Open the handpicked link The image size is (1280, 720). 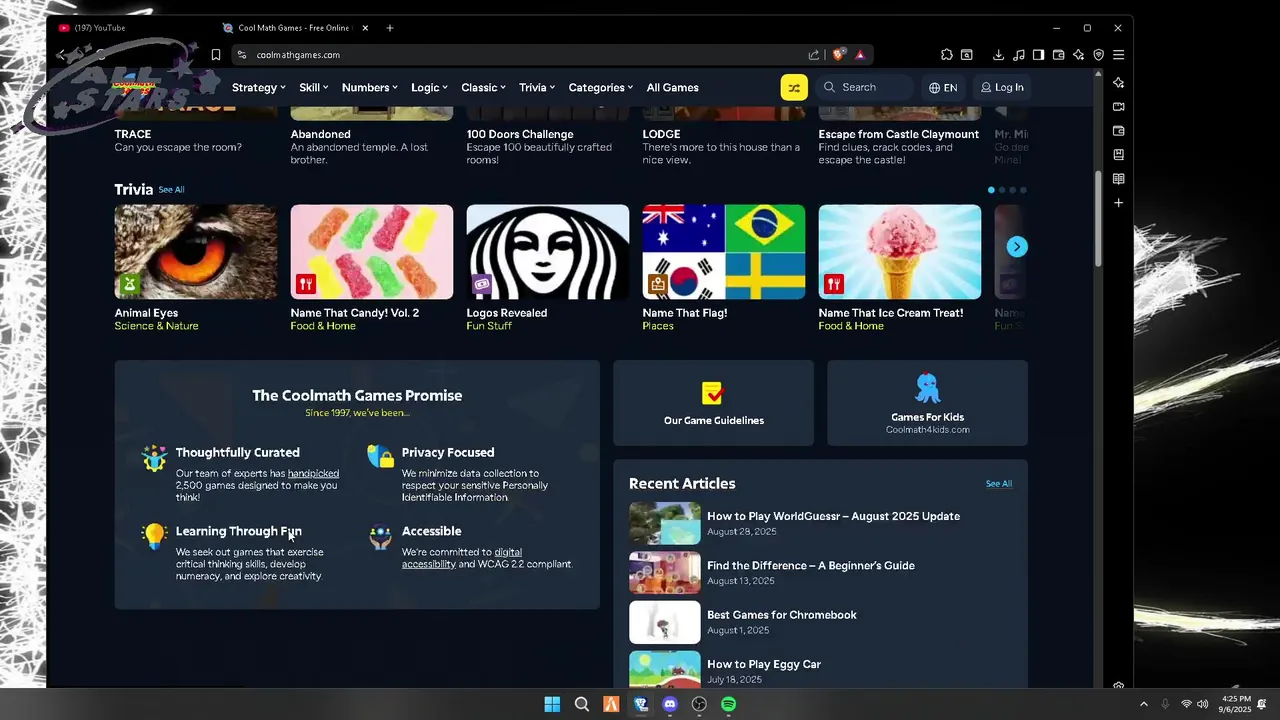coord(313,473)
